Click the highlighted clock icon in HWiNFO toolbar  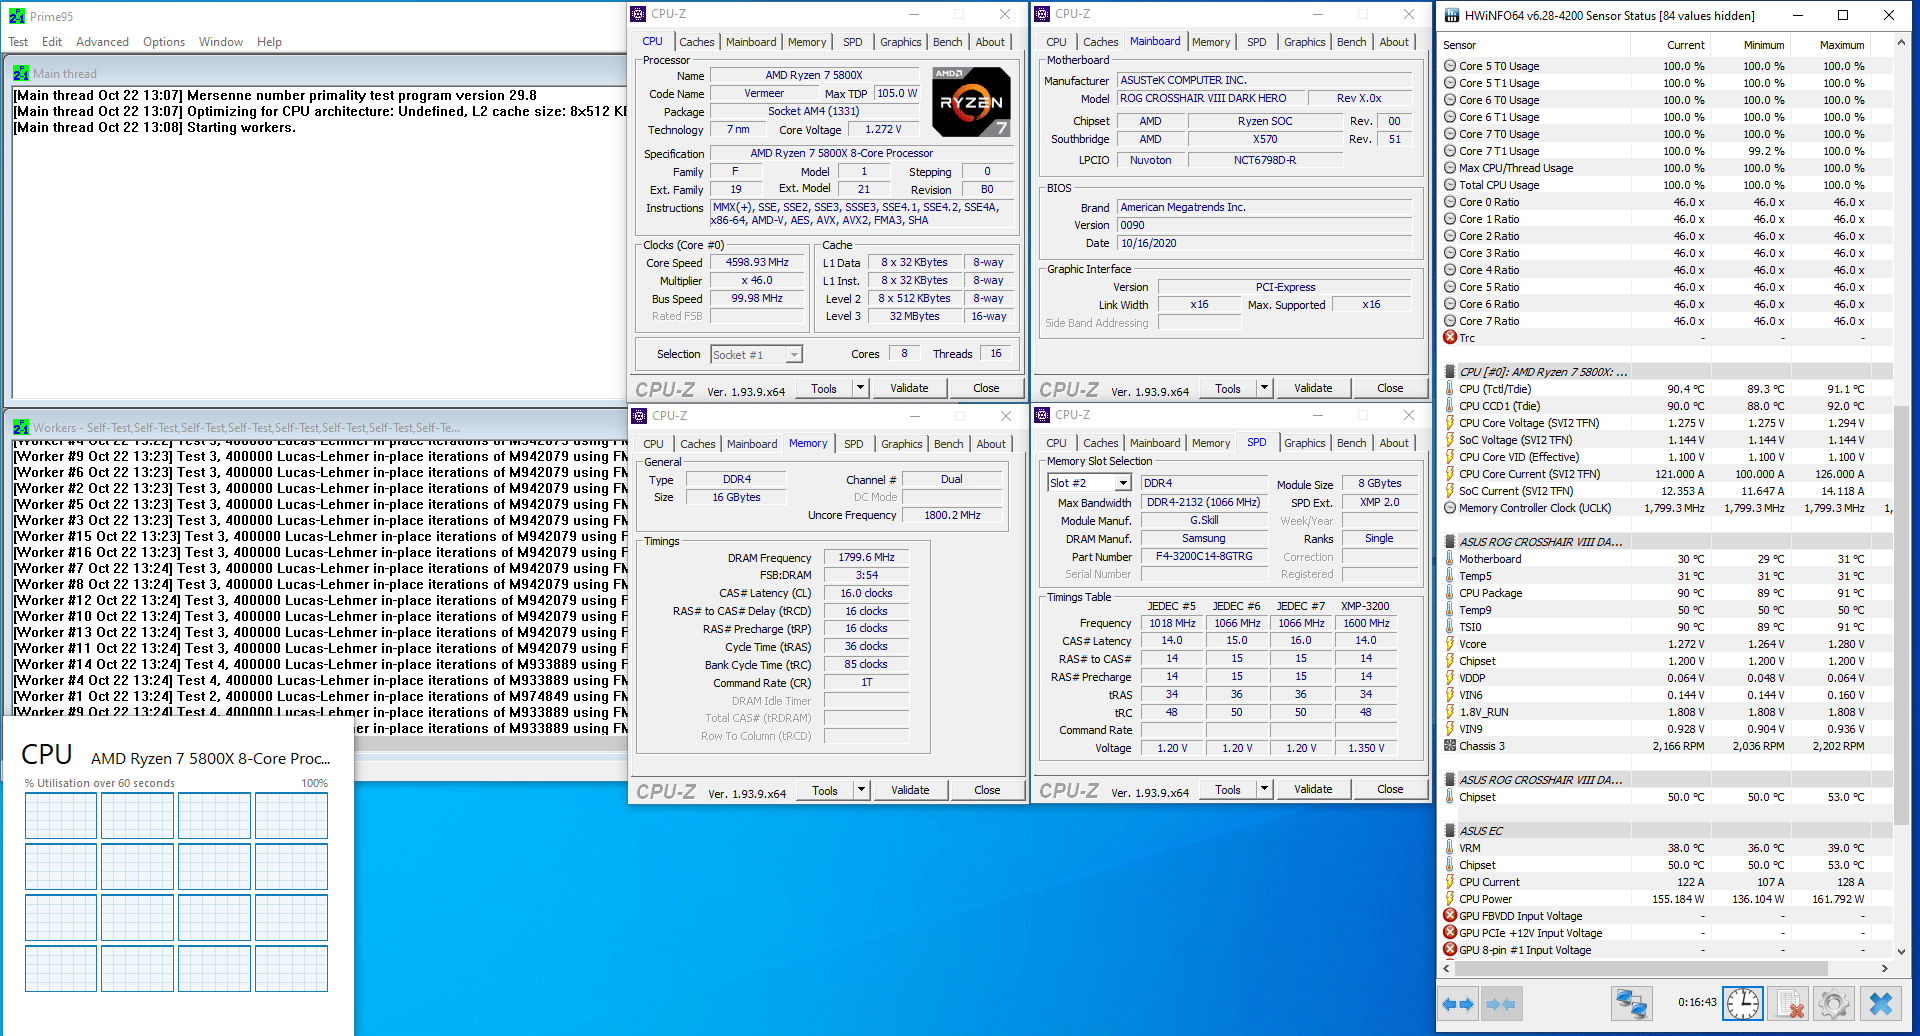1743,1003
